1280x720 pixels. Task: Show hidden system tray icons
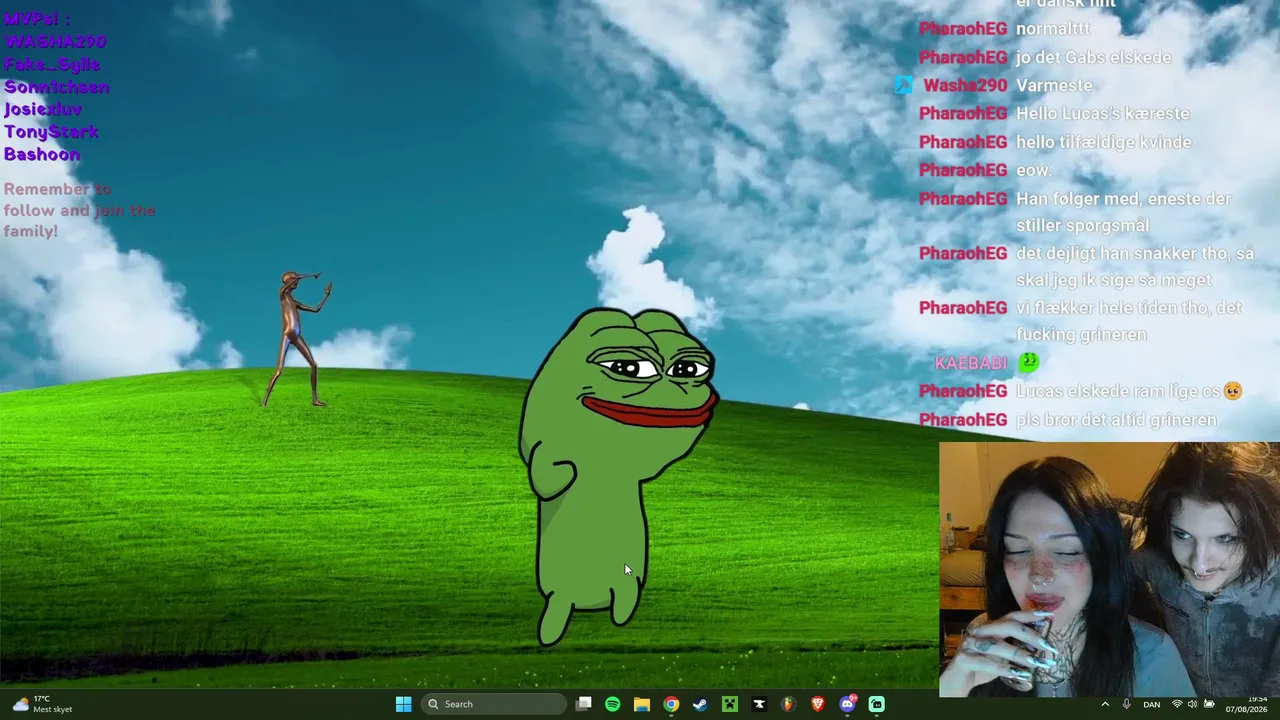pos(1105,704)
